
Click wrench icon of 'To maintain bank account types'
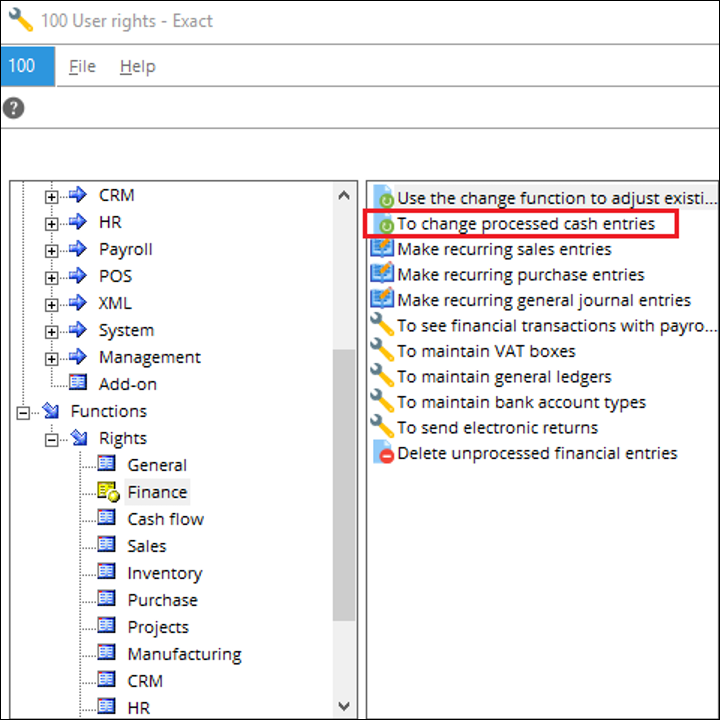(382, 401)
